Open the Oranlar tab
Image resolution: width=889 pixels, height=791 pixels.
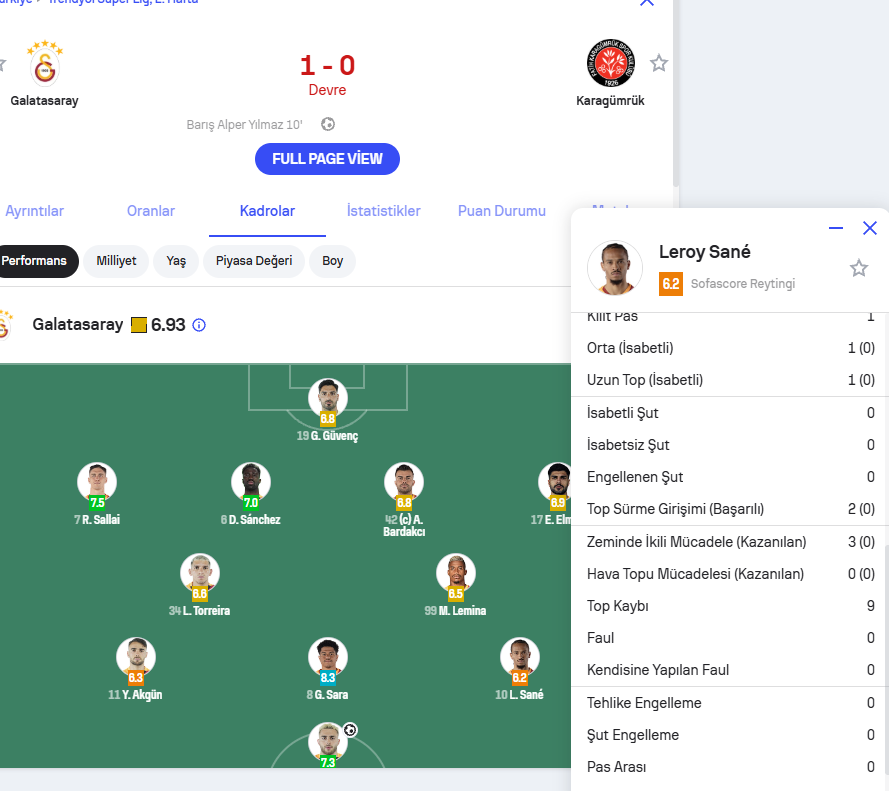pos(151,211)
